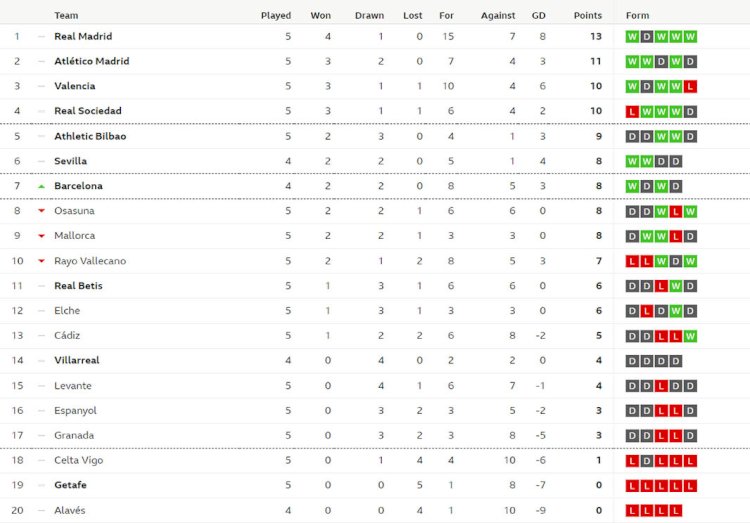Click Valencia's red L form badge
The height and width of the screenshot is (523, 750).
690,87
